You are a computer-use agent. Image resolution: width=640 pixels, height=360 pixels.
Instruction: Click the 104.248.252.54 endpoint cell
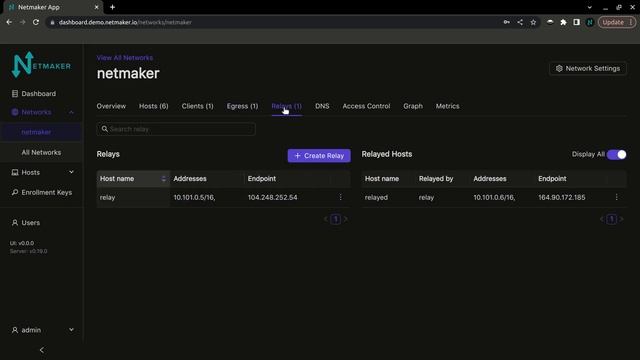273,198
